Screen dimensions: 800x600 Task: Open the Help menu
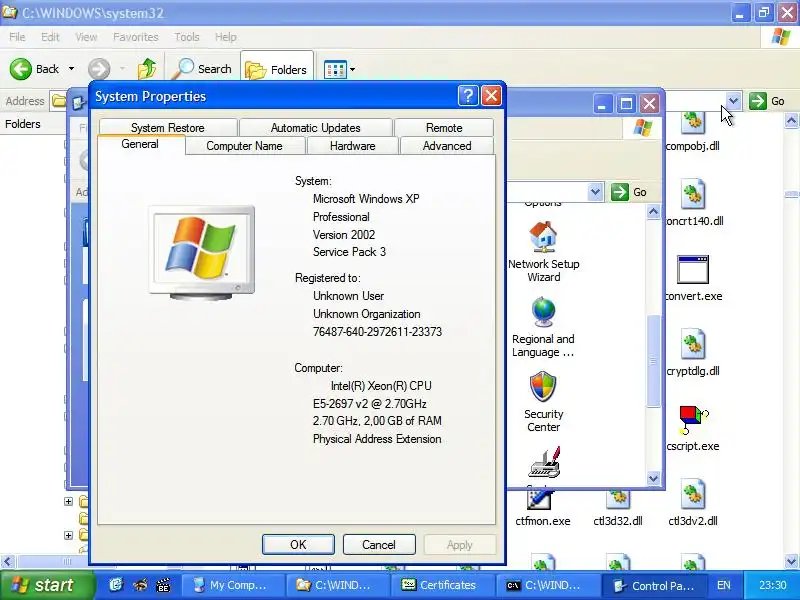pyautogui.click(x=225, y=37)
